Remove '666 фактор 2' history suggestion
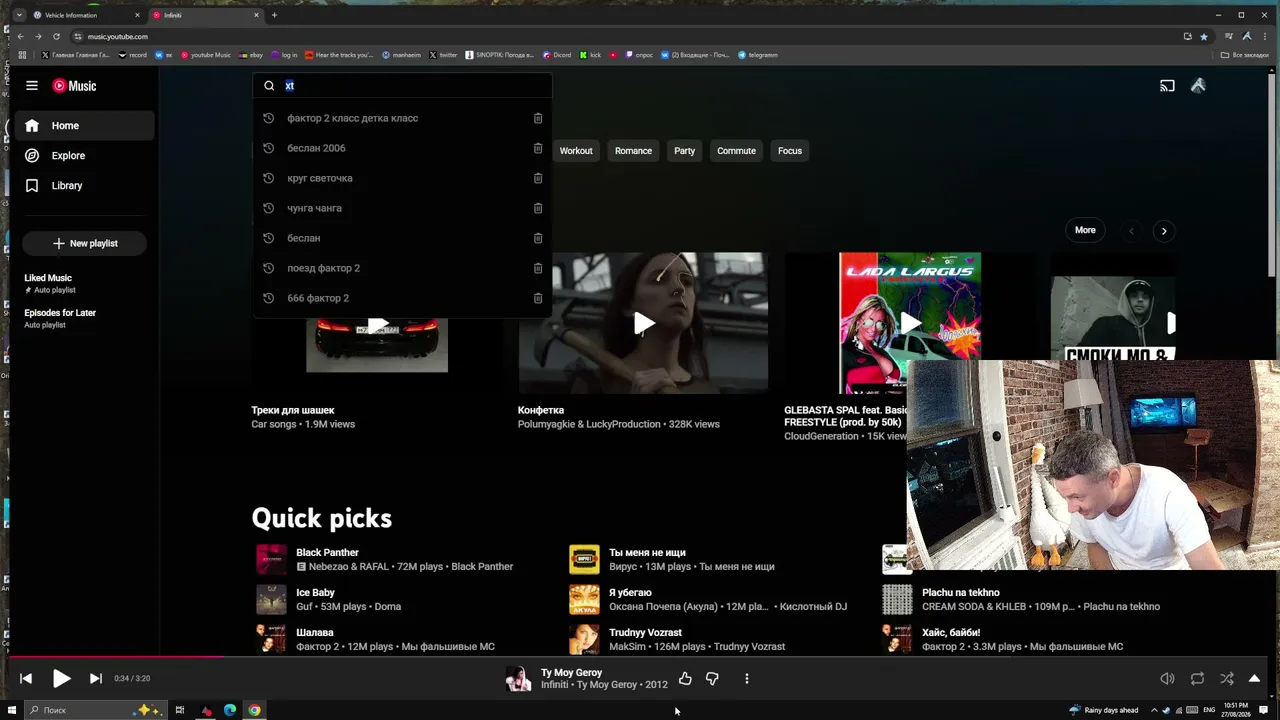The image size is (1280, 720). click(538, 298)
